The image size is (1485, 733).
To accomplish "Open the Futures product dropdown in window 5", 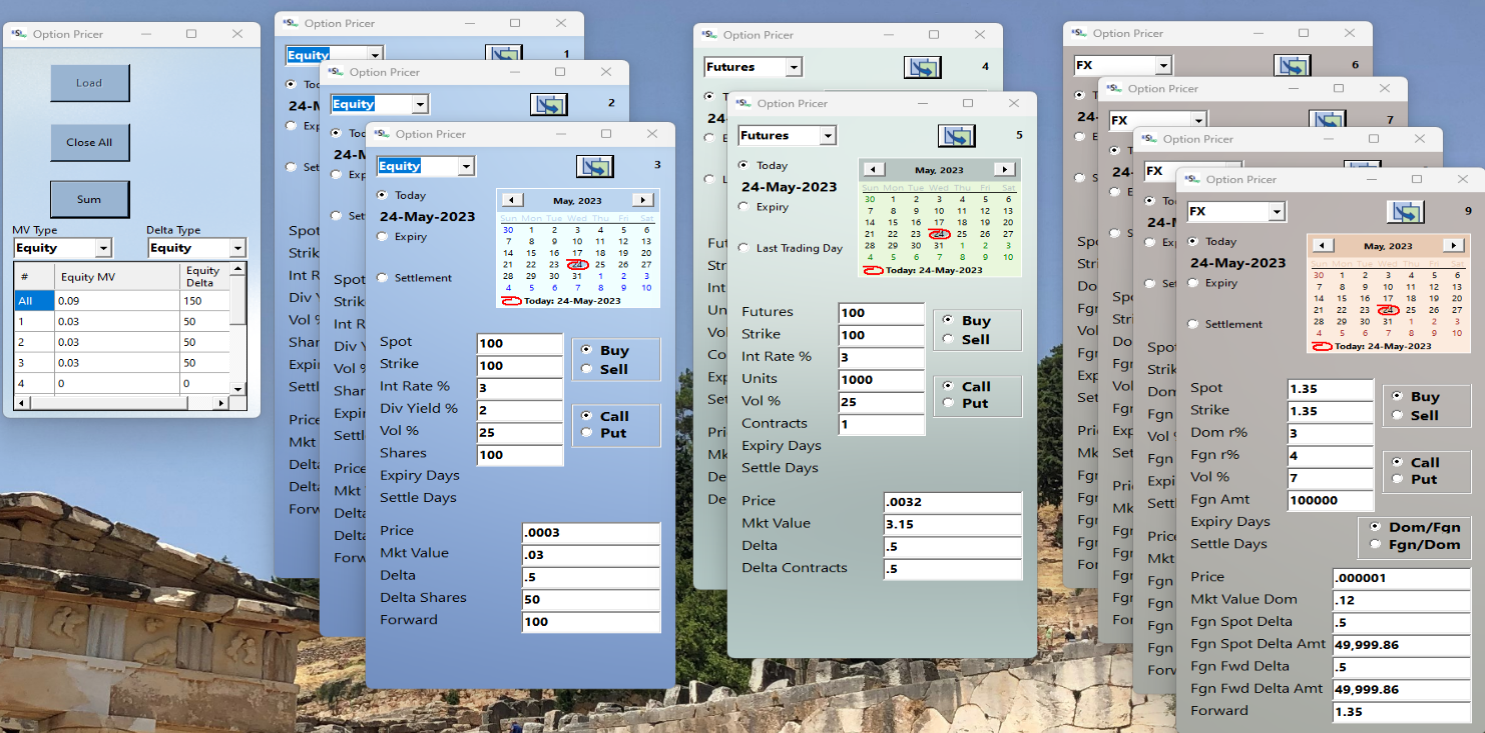I will click(826, 136).
